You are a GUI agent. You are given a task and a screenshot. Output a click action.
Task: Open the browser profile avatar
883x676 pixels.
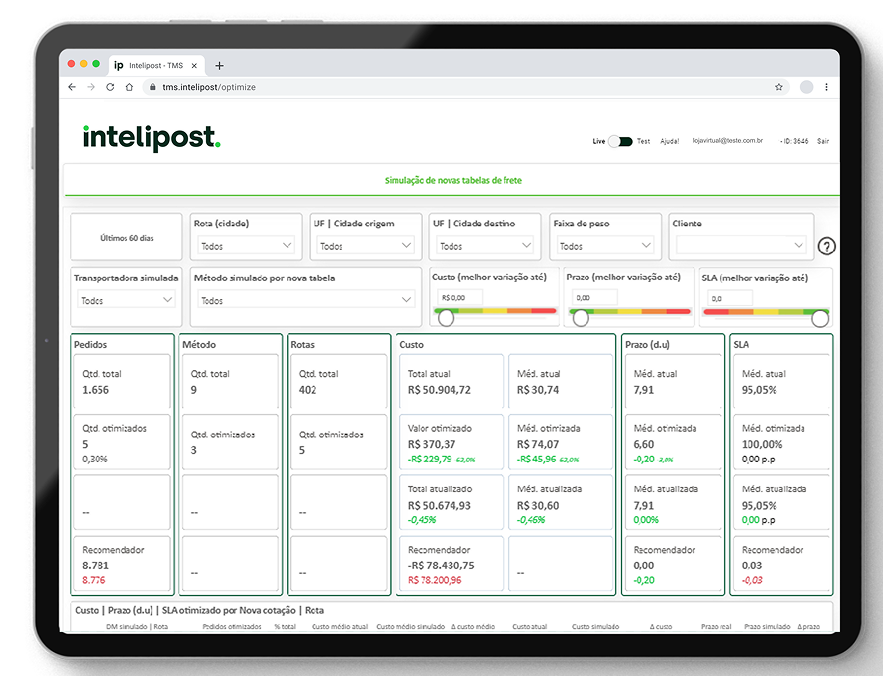[806, 87]
